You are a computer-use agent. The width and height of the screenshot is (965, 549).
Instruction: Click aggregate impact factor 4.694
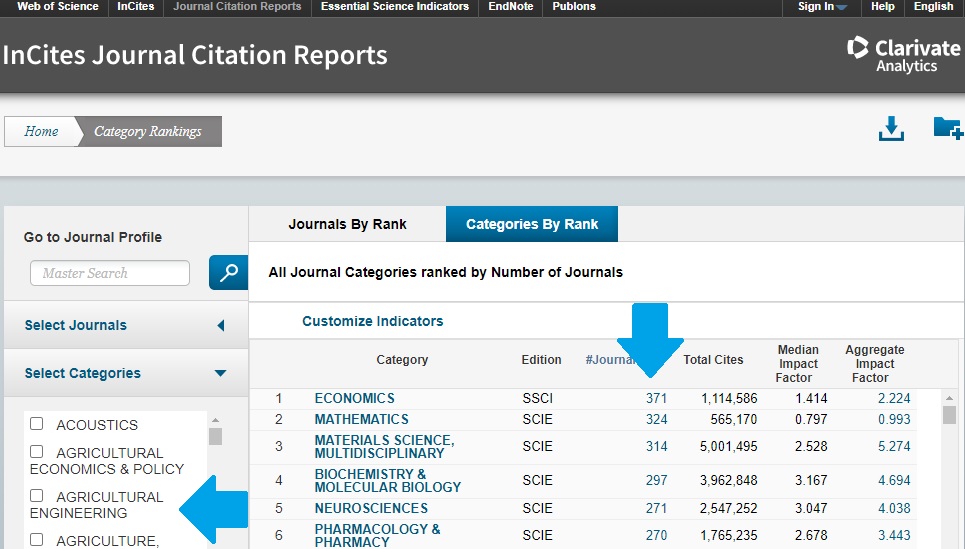pos(894,480)
